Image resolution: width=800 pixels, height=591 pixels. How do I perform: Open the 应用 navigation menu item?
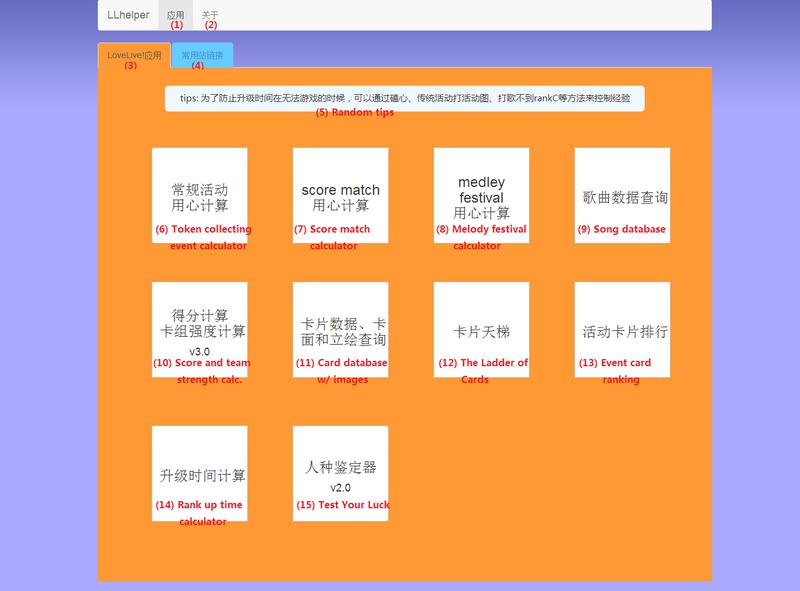click(x=176, y=15)
